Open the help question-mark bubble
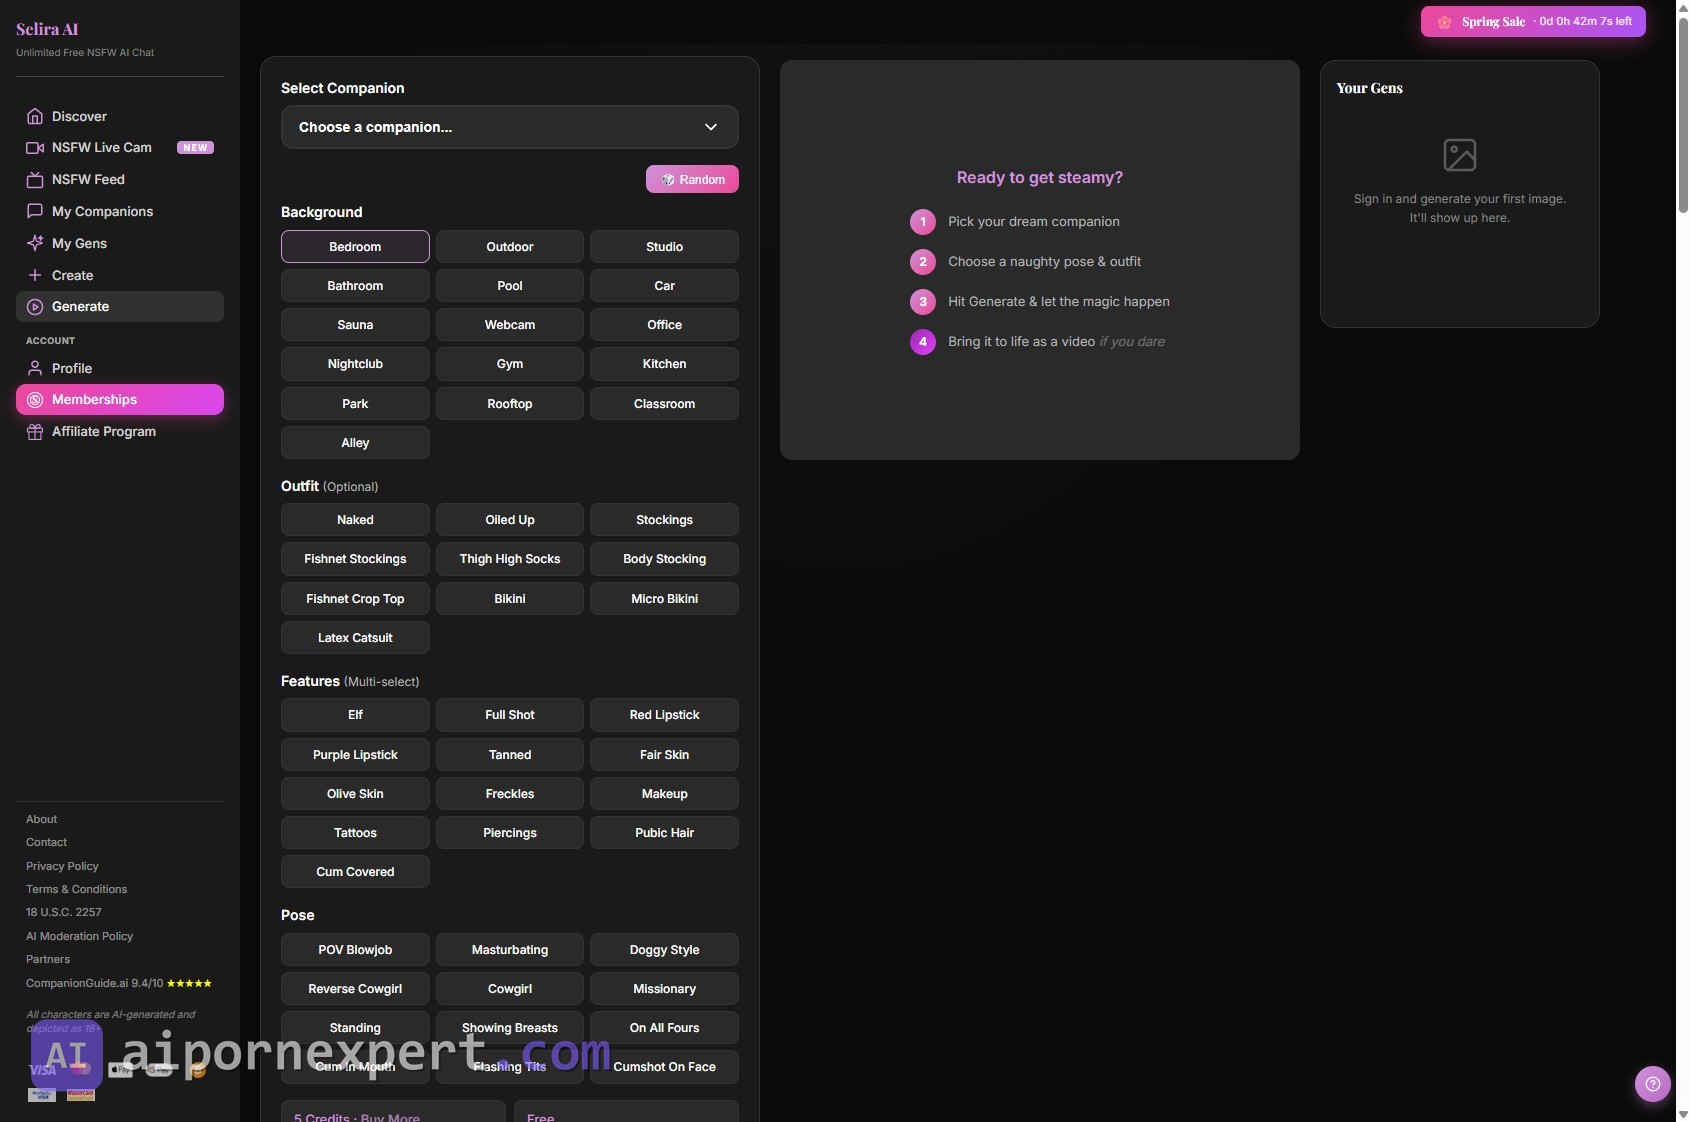The image size is (1691, 1122). (x=1652, y=1084)
